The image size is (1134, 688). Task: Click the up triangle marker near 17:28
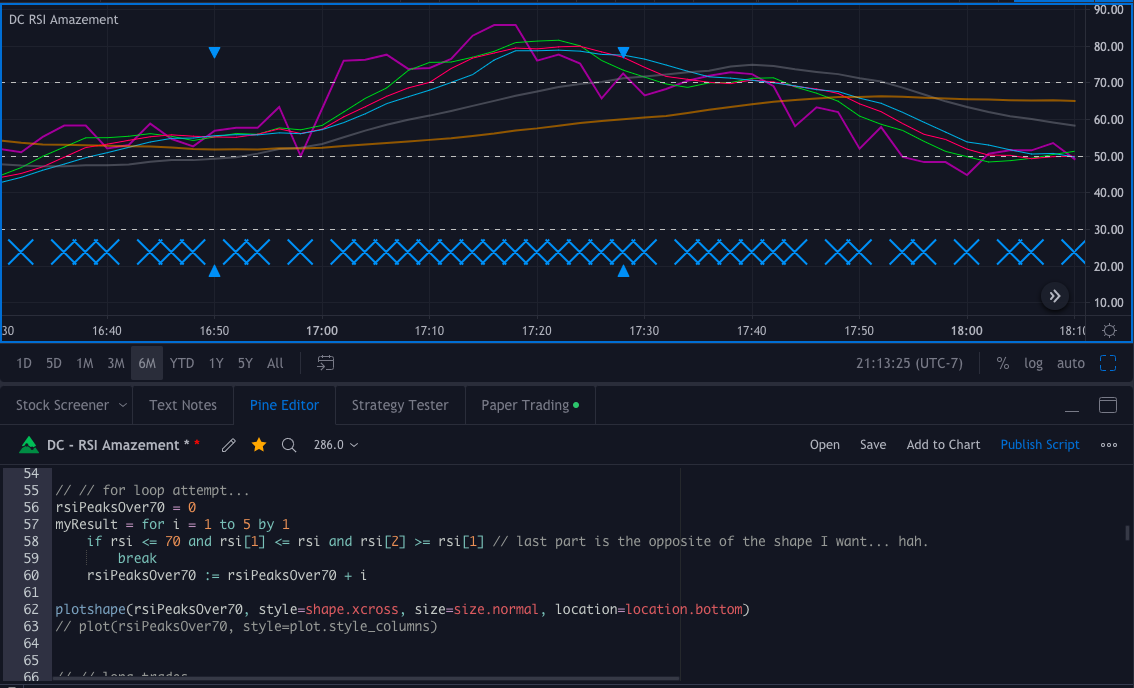click(623, 271)
